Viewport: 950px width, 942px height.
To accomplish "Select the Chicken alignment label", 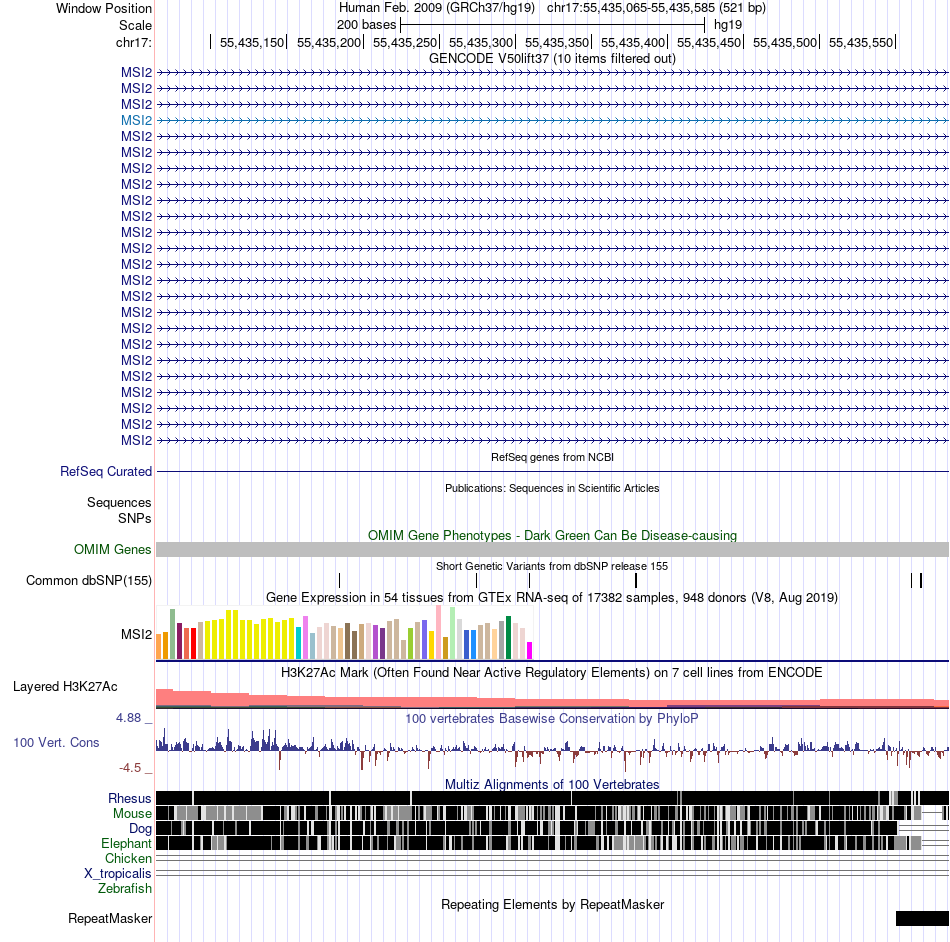I will coord(128,858).
